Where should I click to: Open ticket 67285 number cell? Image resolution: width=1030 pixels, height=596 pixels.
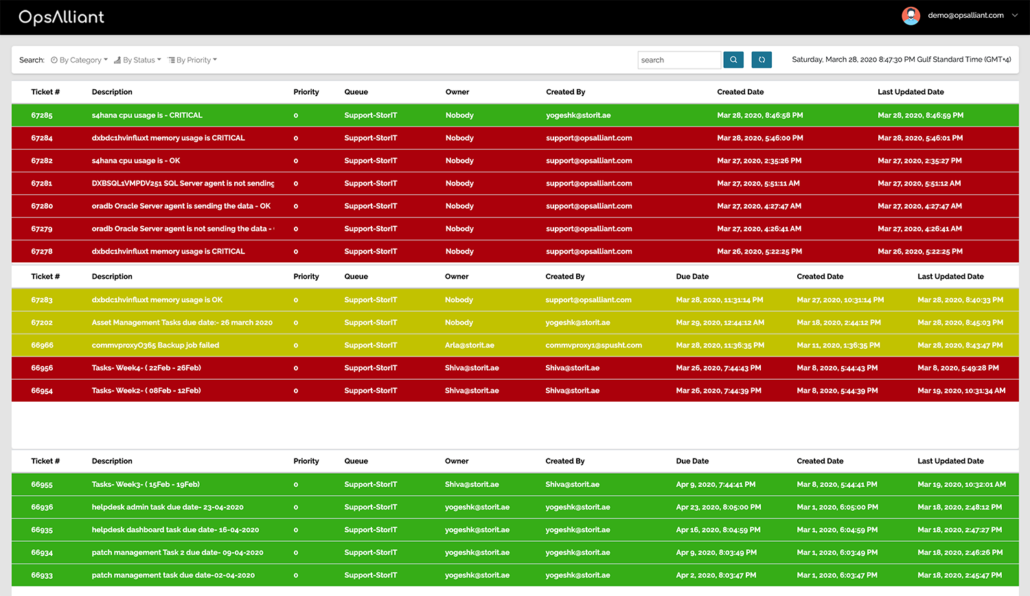41,115
